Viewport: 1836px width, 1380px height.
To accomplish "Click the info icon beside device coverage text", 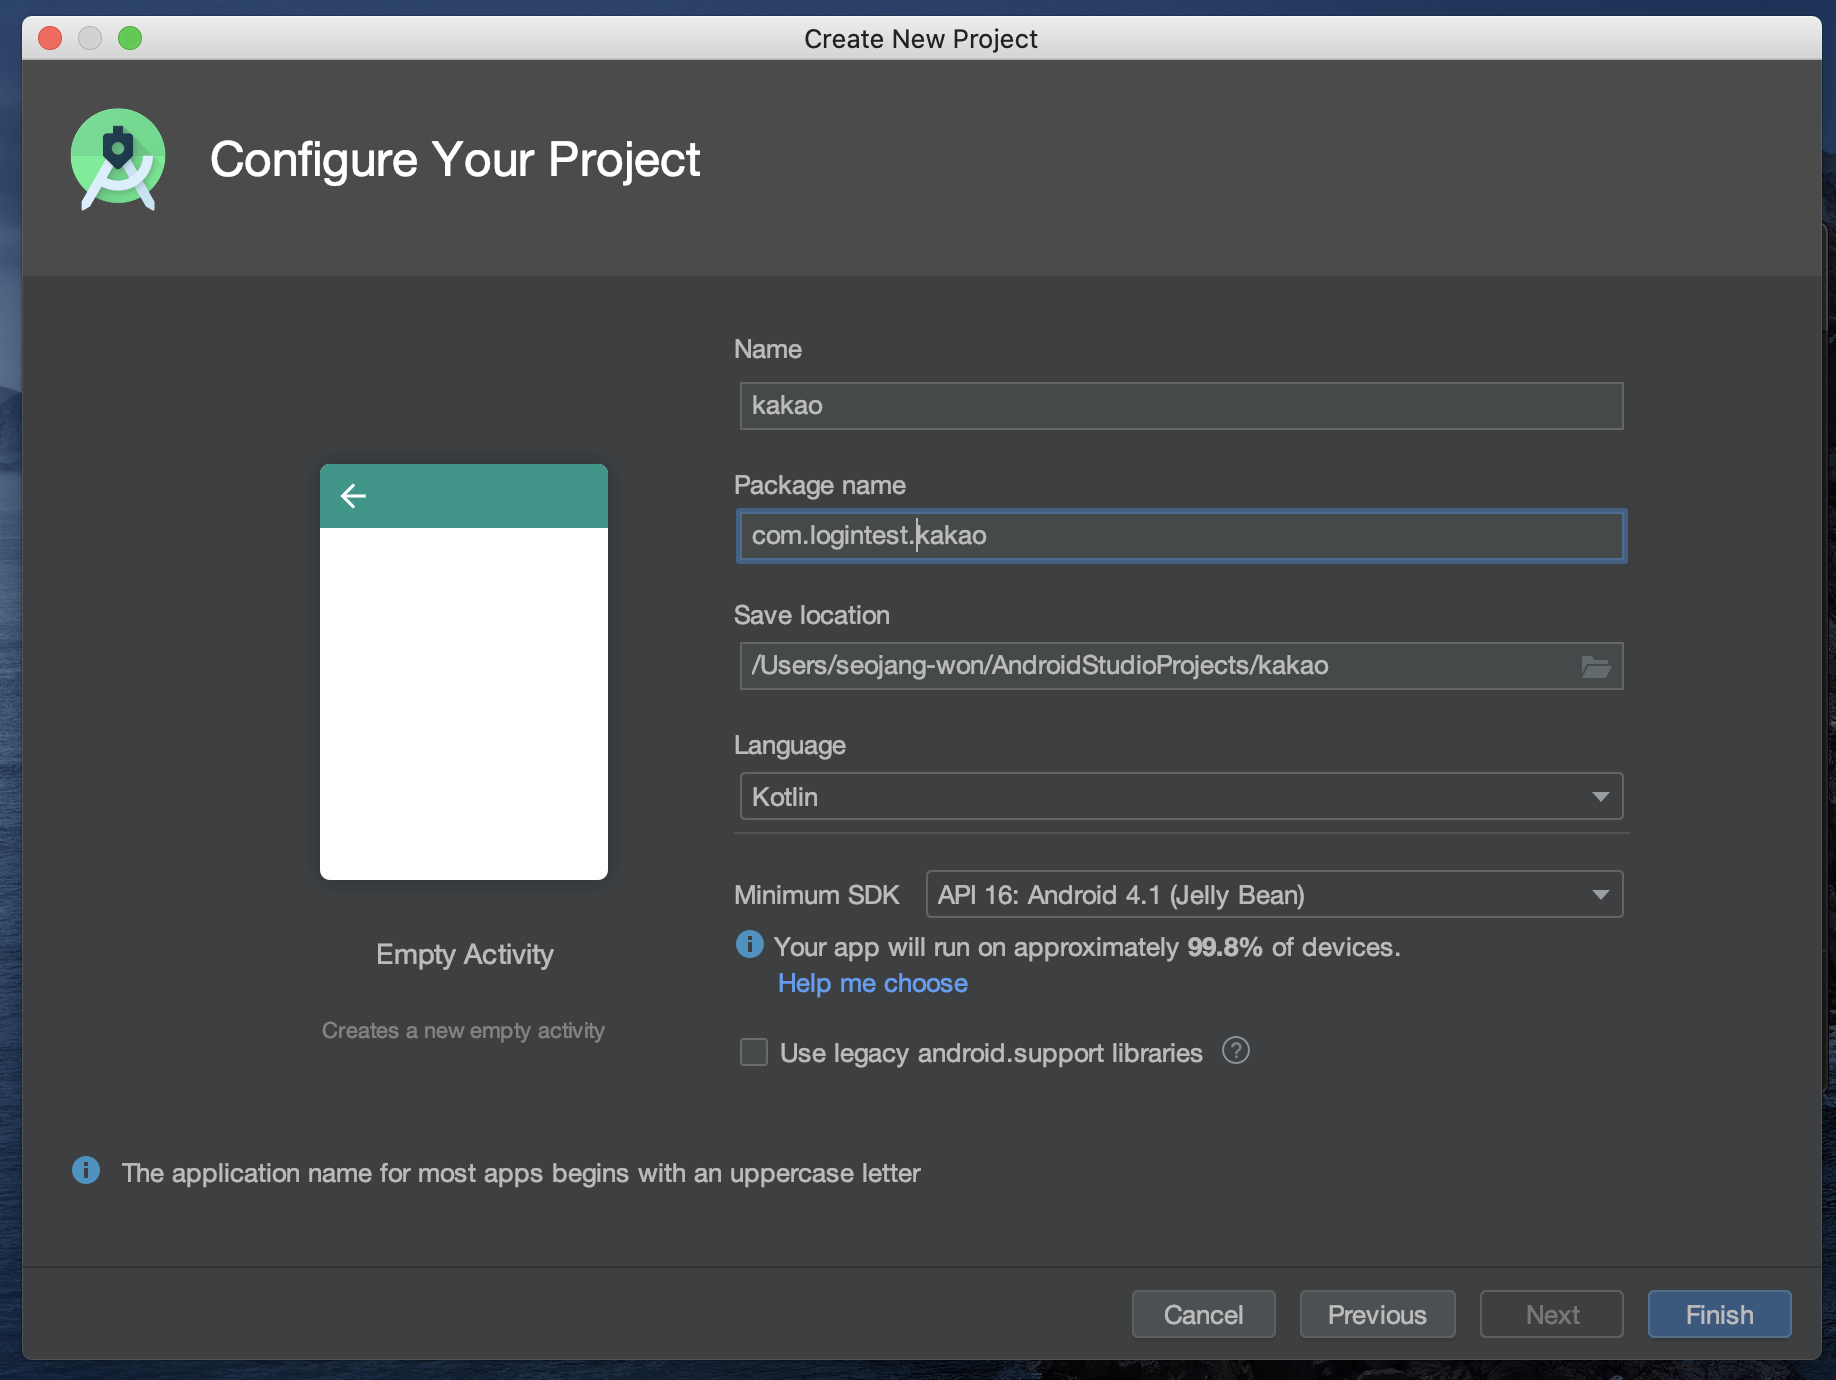I will (749, 944).
